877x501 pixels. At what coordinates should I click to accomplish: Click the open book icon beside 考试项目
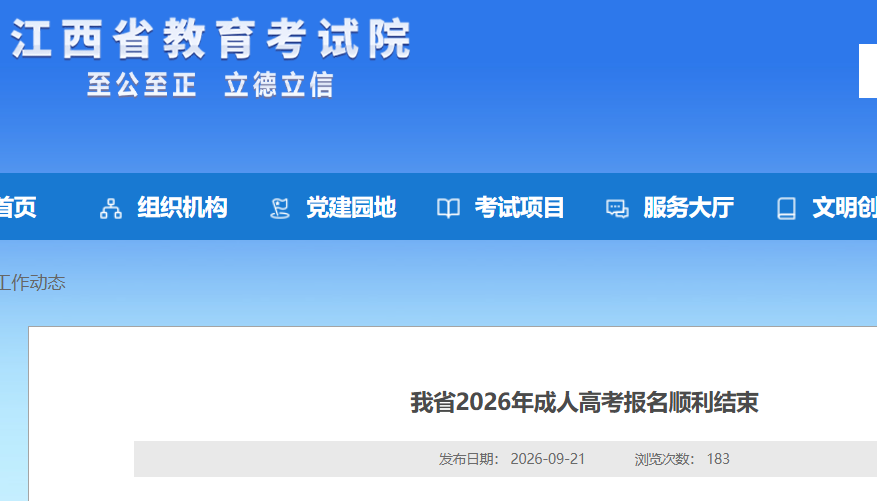[x=448, y=209]
